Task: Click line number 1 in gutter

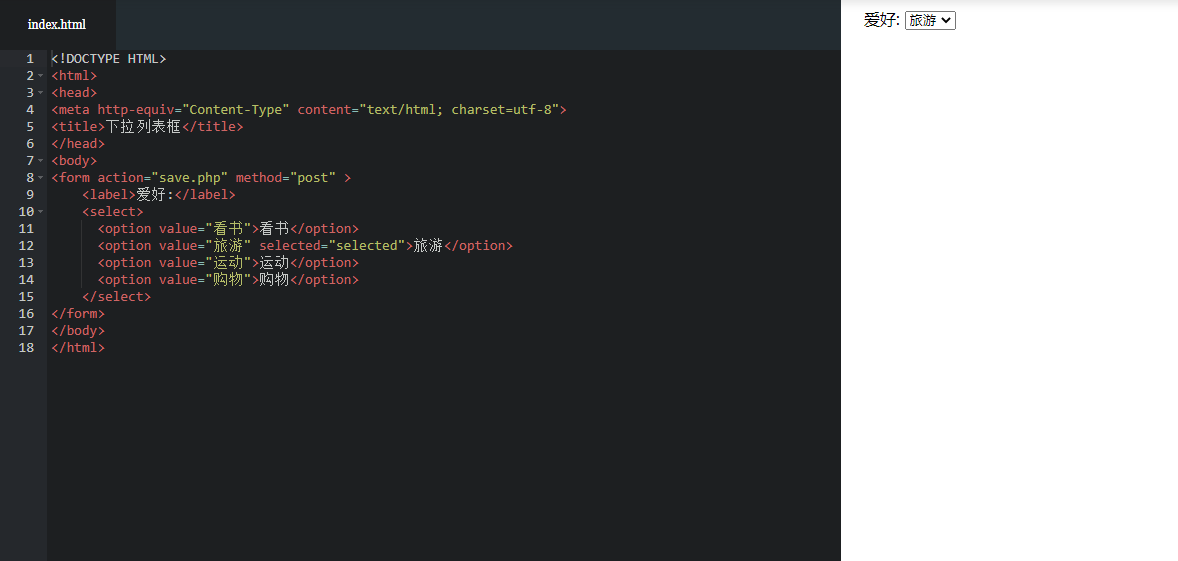Action: click(30, 59)
